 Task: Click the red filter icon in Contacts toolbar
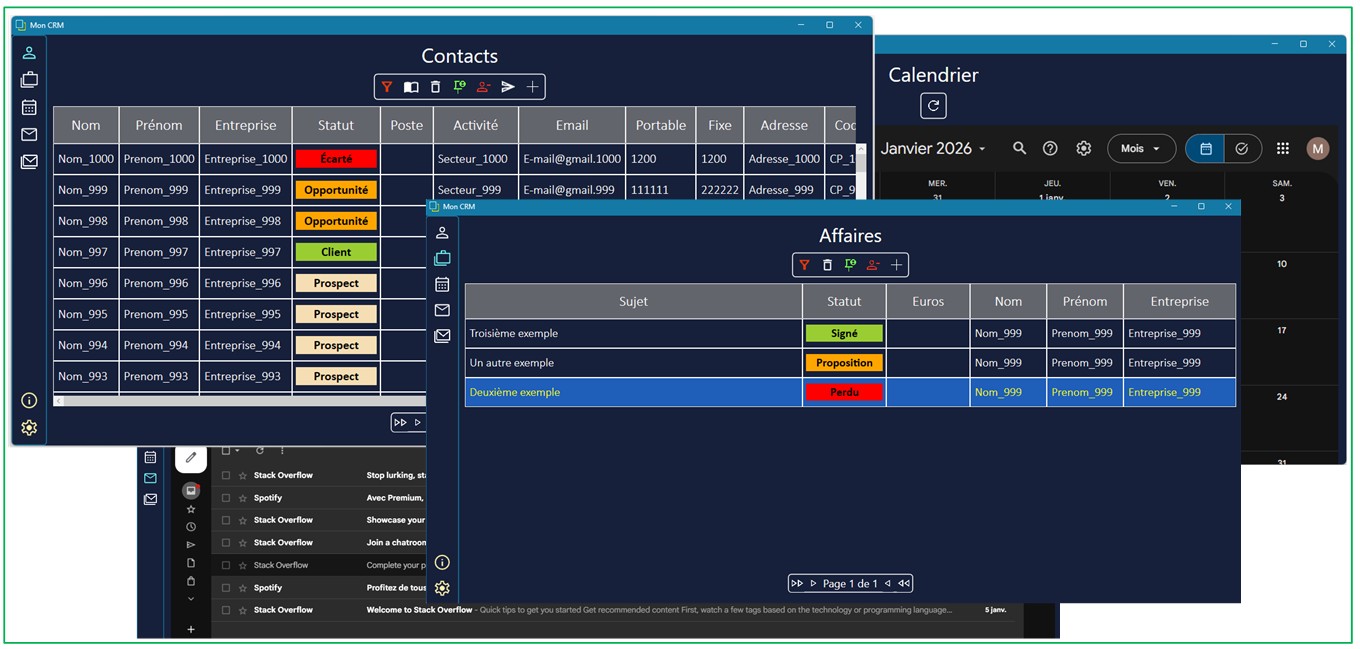pyautogui.click(x=387, y=87)
